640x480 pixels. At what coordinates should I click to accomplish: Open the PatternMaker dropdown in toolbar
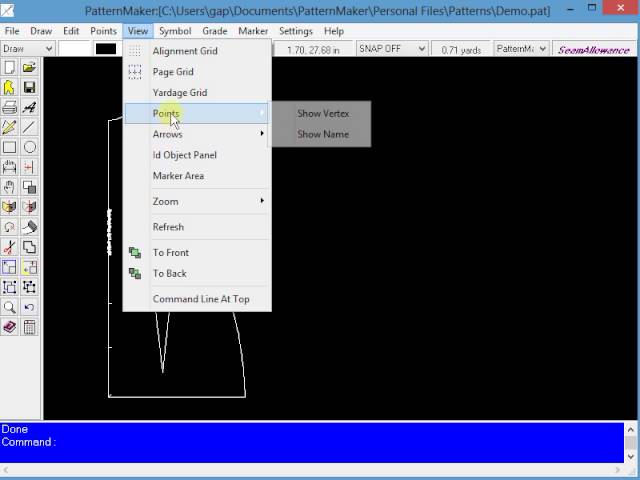tap(521, 49)
